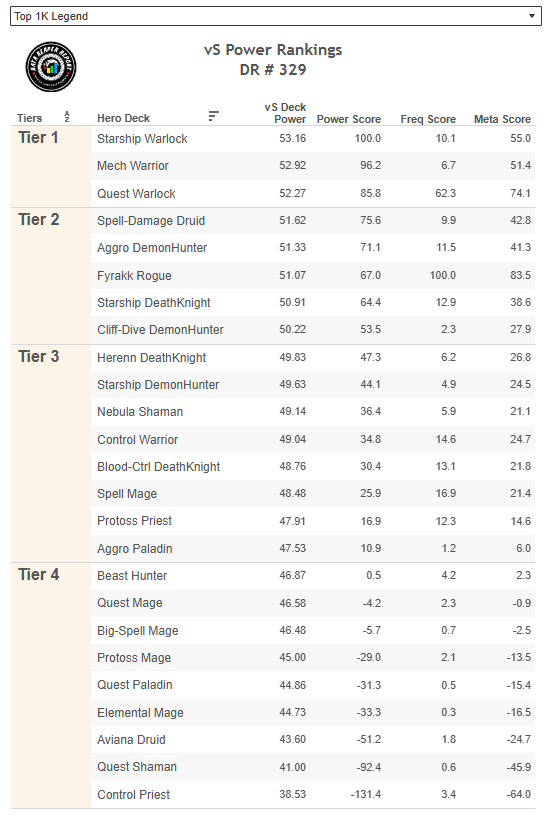Click the Data Reaper Report logo
552x817 pixels.
51,67
